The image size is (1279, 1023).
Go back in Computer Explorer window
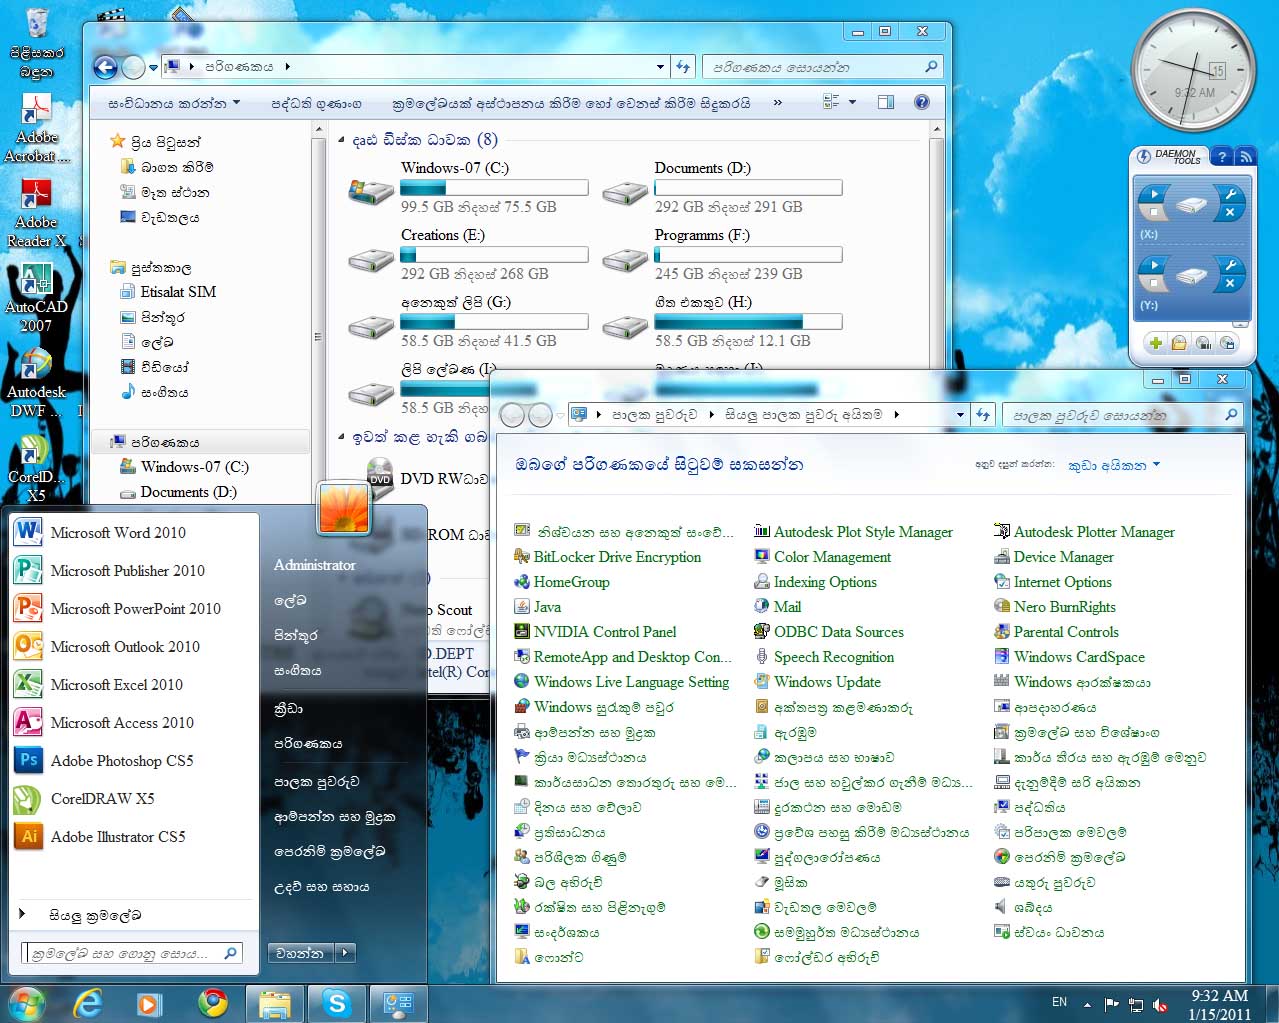coord(105,67)
